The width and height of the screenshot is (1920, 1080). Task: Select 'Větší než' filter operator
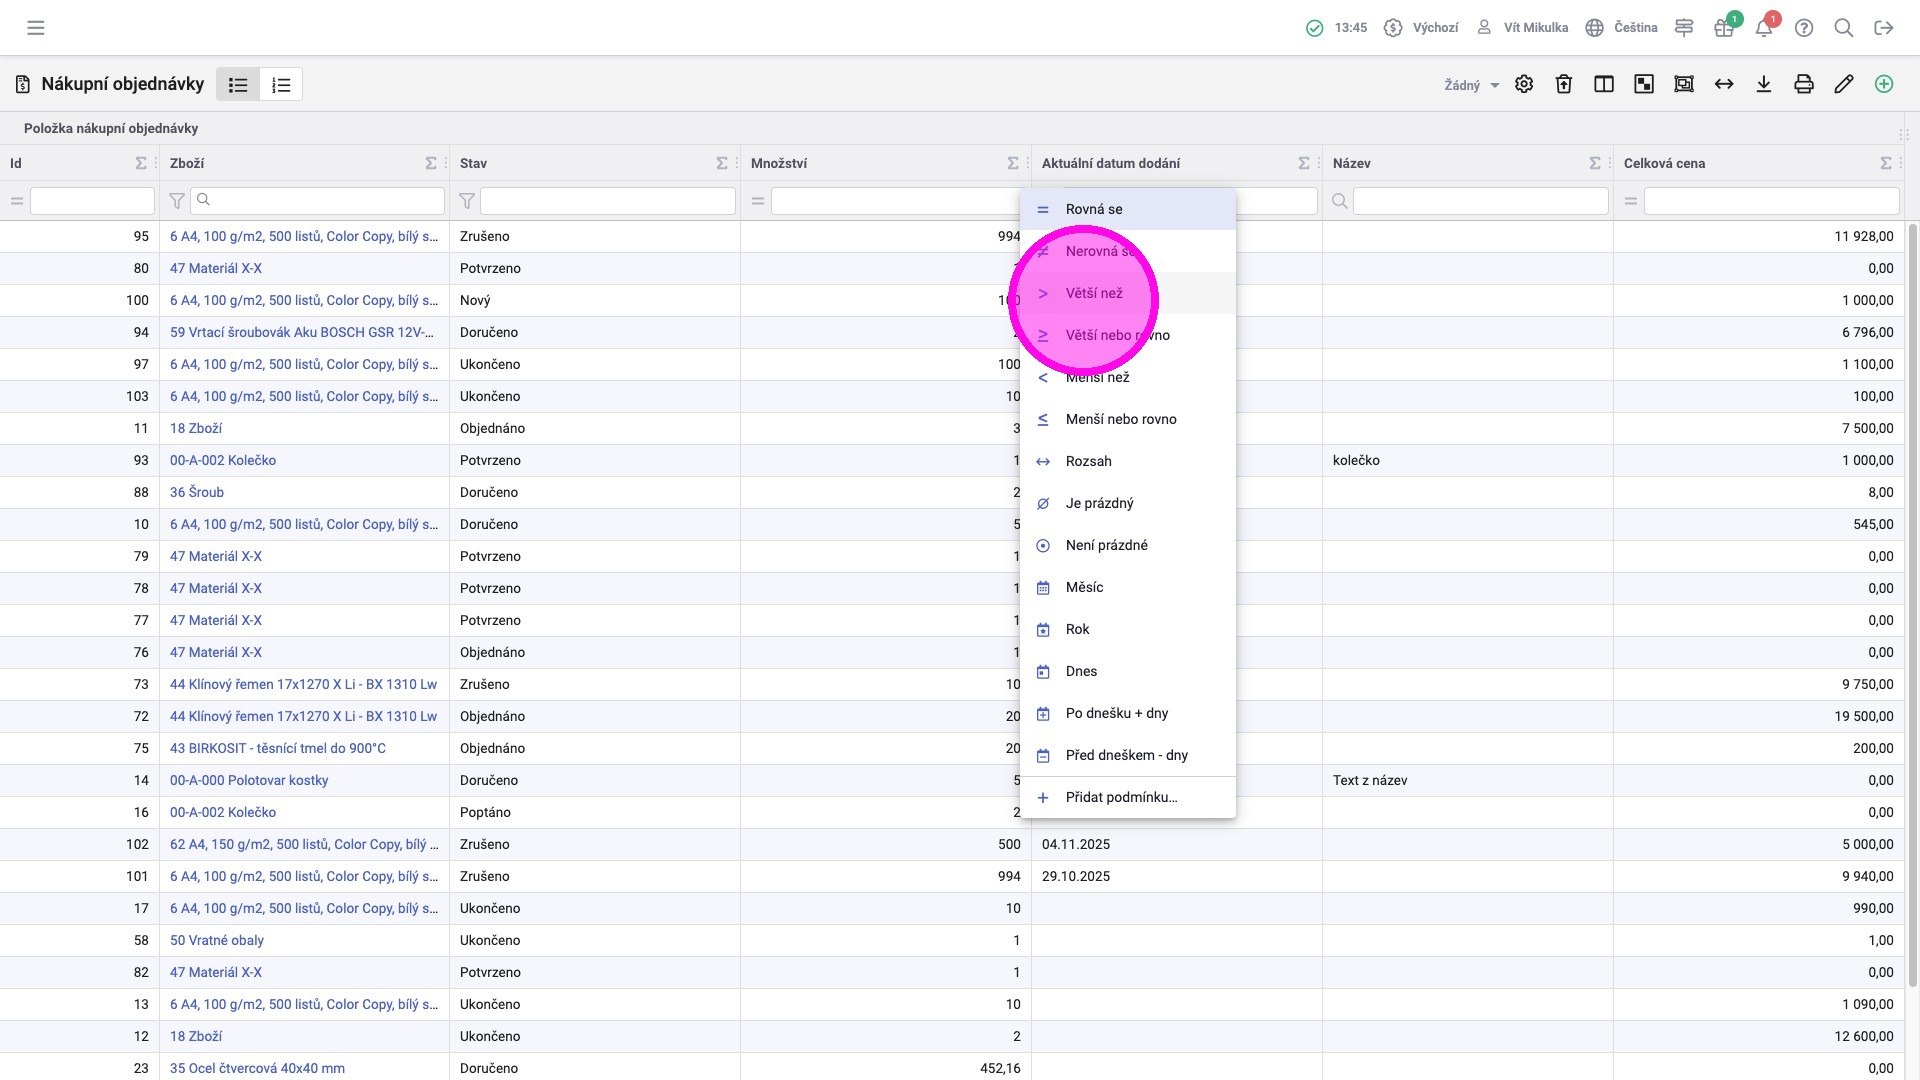pyautogui.click(x=1094, y=293)
